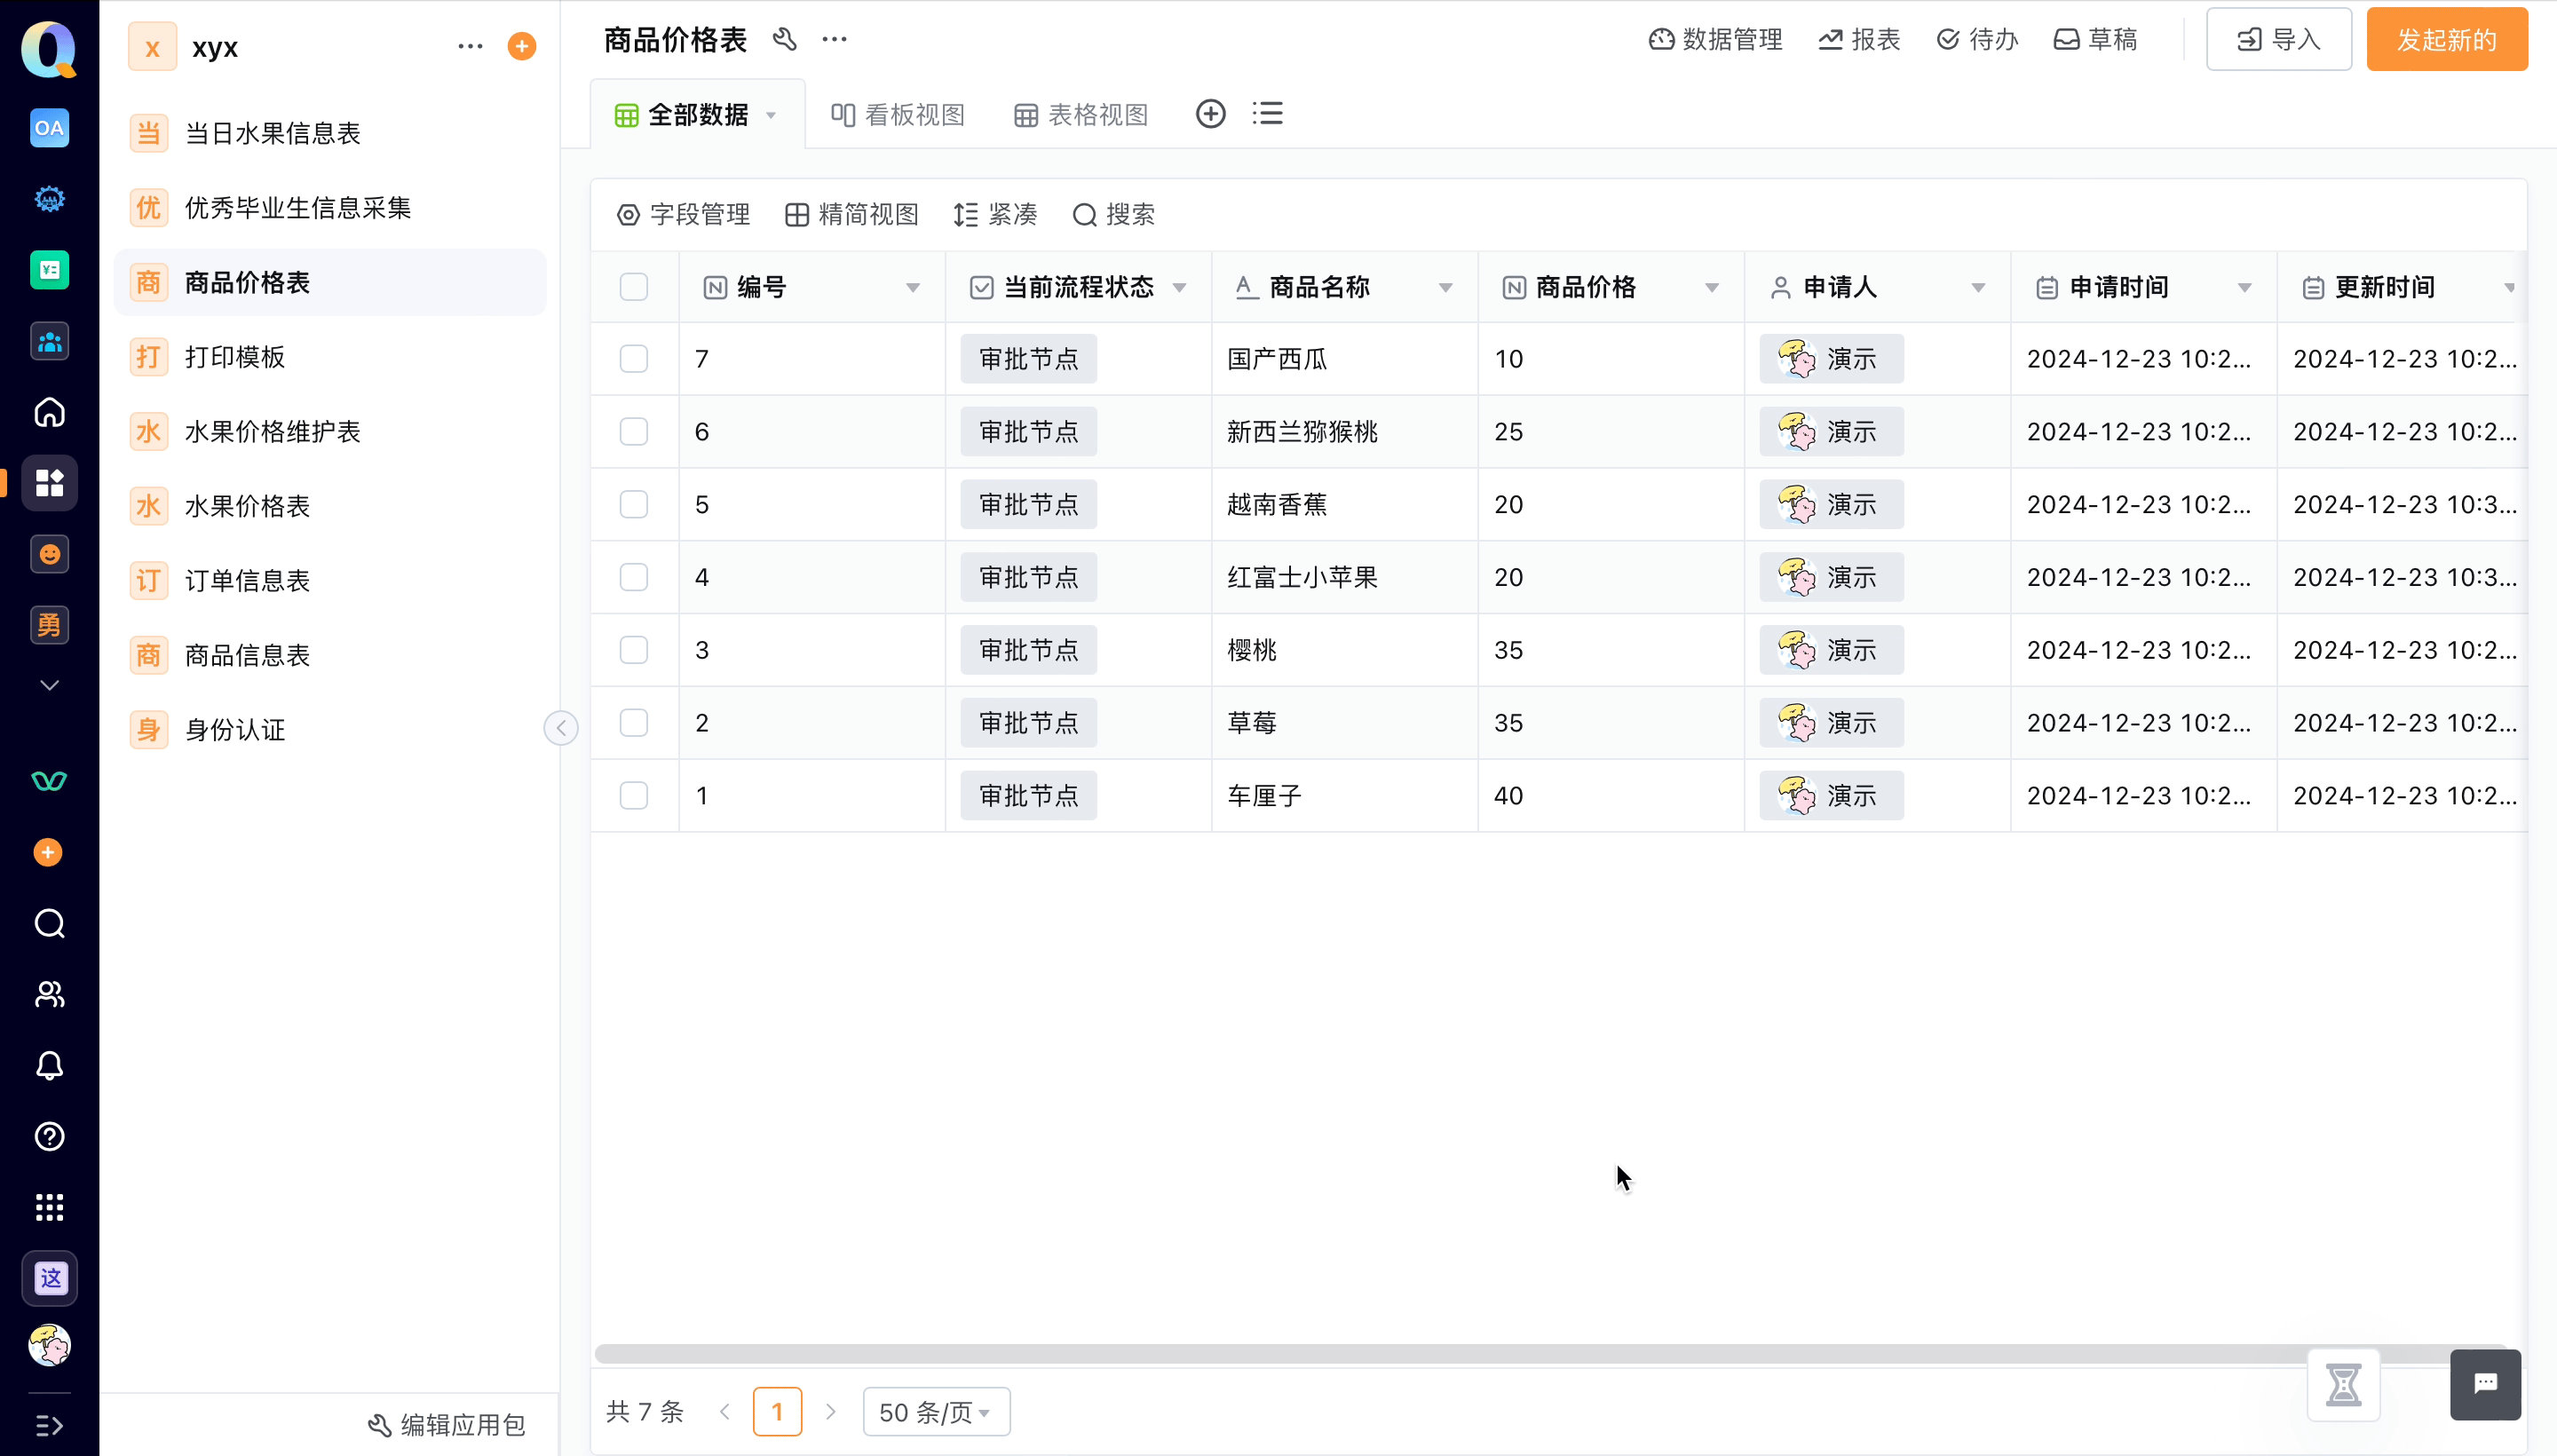Open the 50 条/页 page size dropdown
Viewport: 2557px width, 1456px height.
[x=936, y=1412]
